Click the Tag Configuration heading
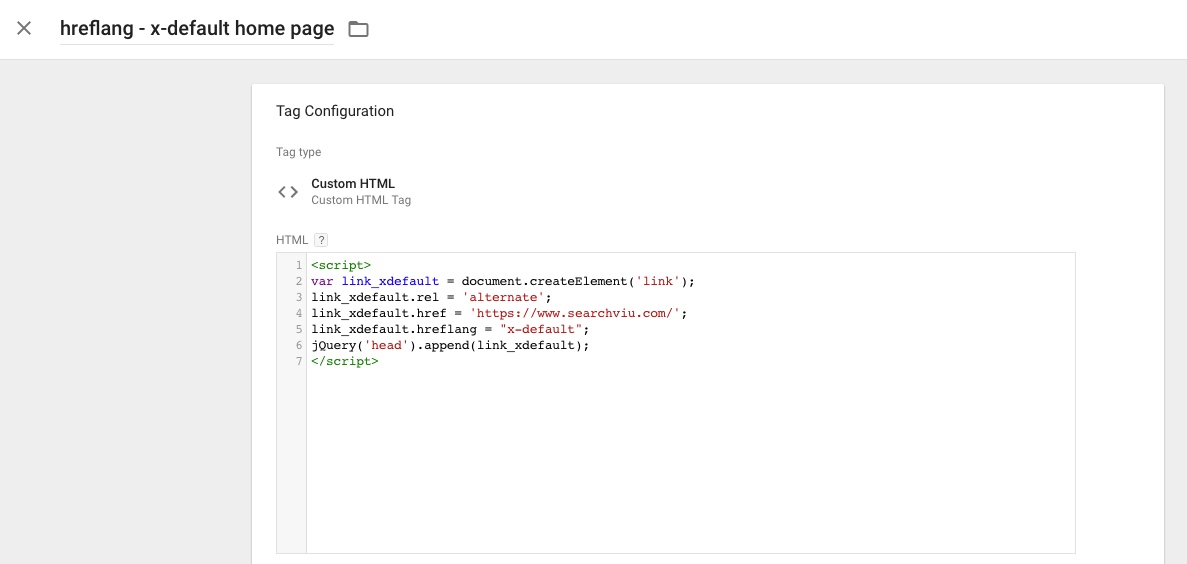Screen dimensions: 1187x564 click(335, 111)
